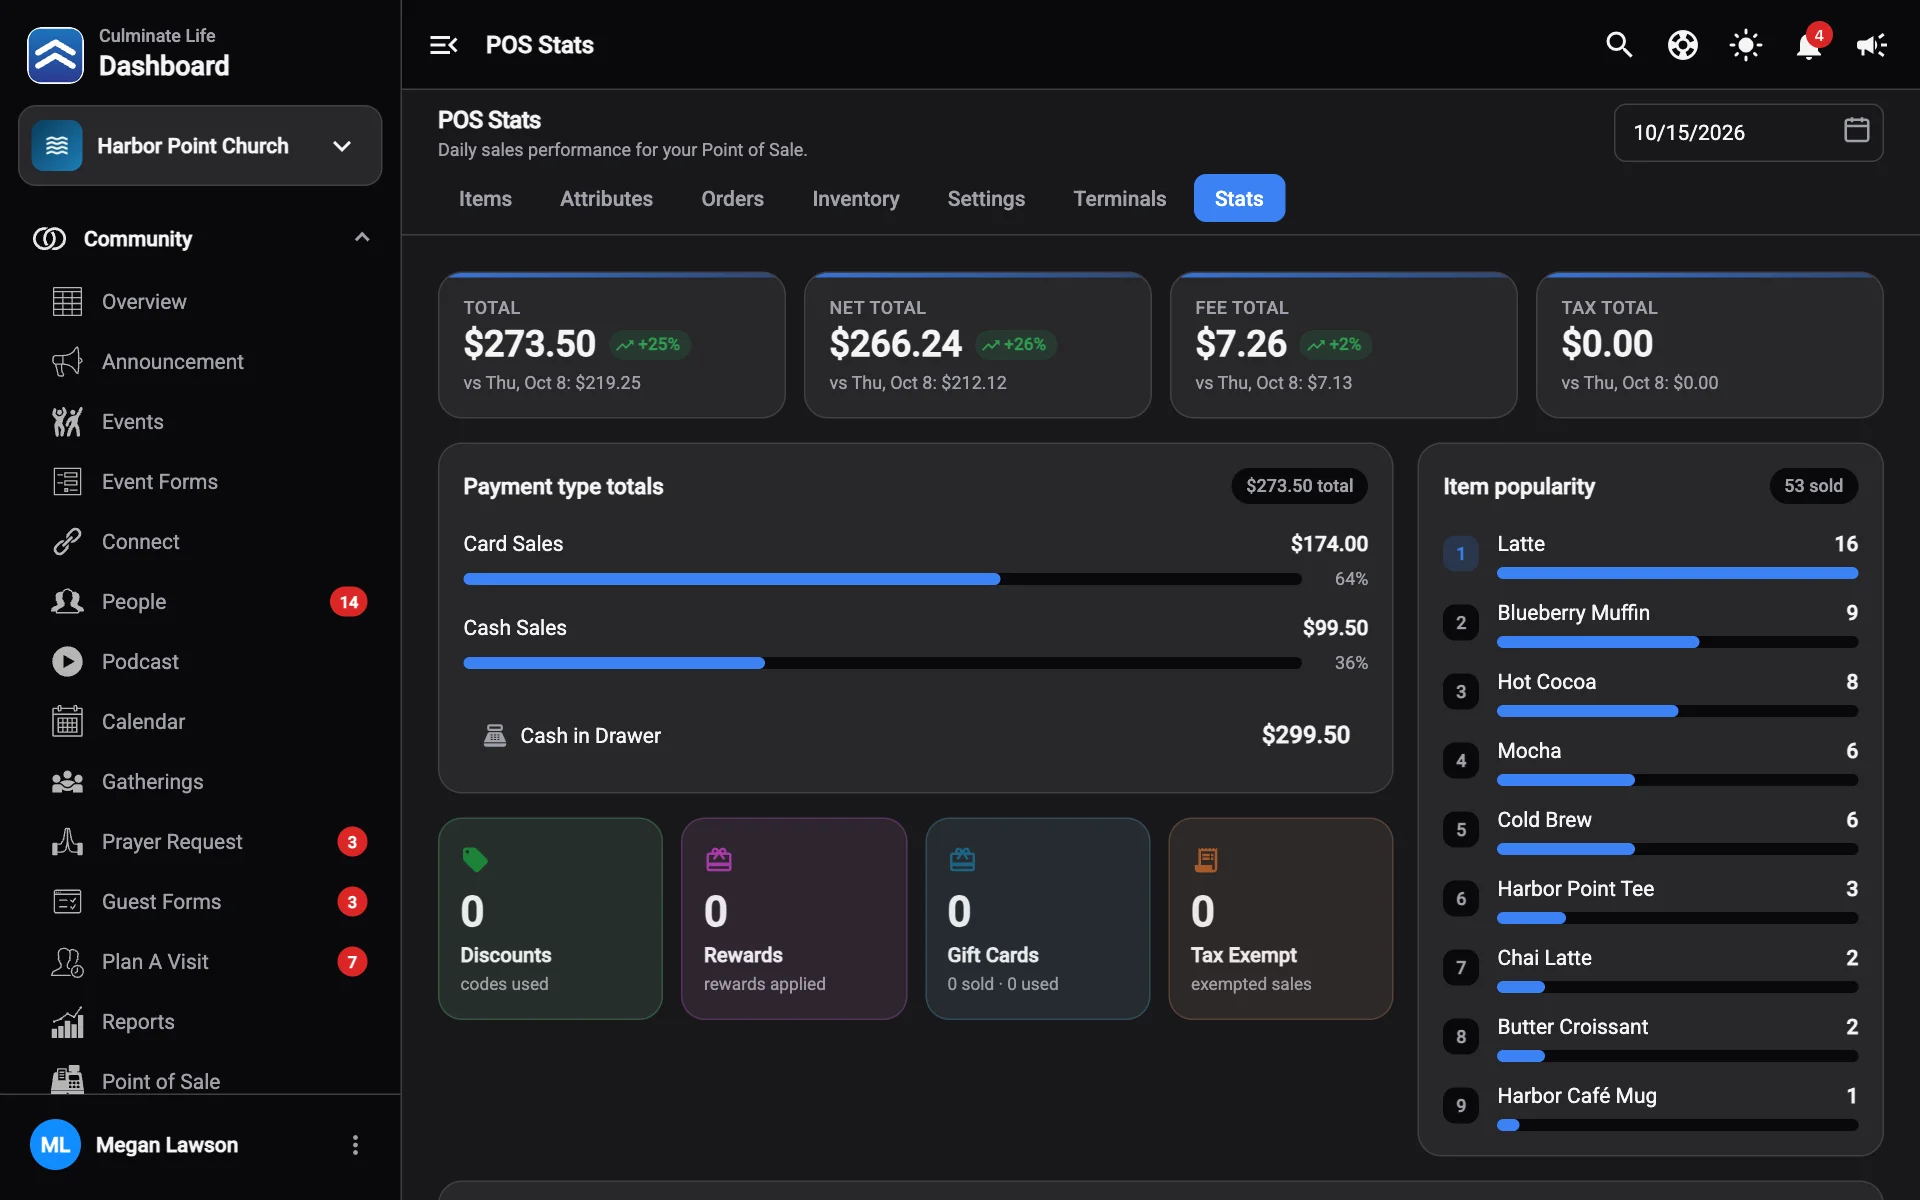Open People with 14 badge
1920x1200 pixels.
200,602
